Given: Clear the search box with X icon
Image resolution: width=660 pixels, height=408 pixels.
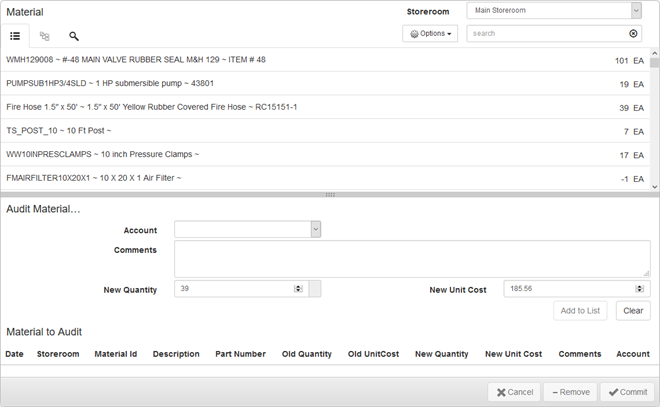Looking at the screenshot, I should [x=633, y=33].
